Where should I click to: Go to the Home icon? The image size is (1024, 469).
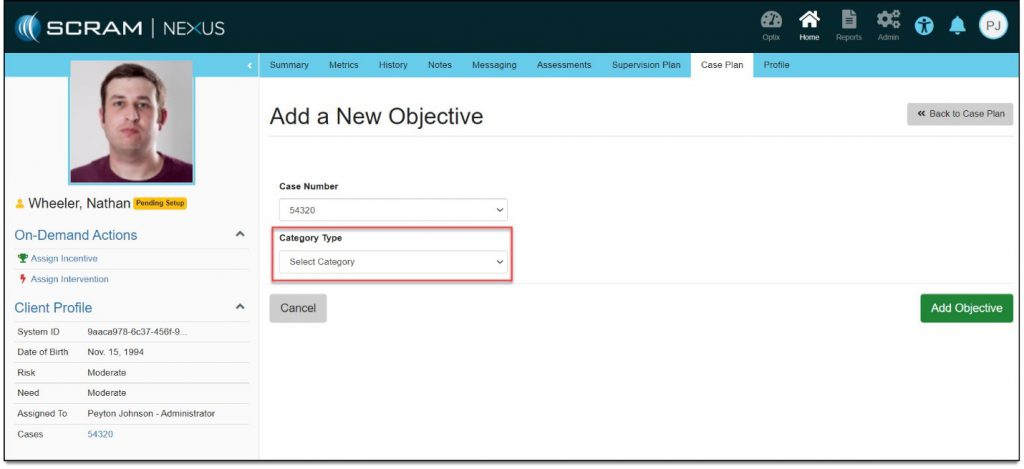(x=808, y=25)
